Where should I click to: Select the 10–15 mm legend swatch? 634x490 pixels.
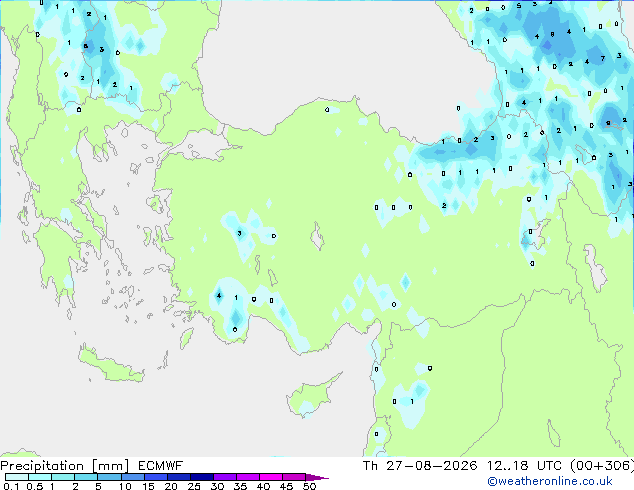coord(132,477)
